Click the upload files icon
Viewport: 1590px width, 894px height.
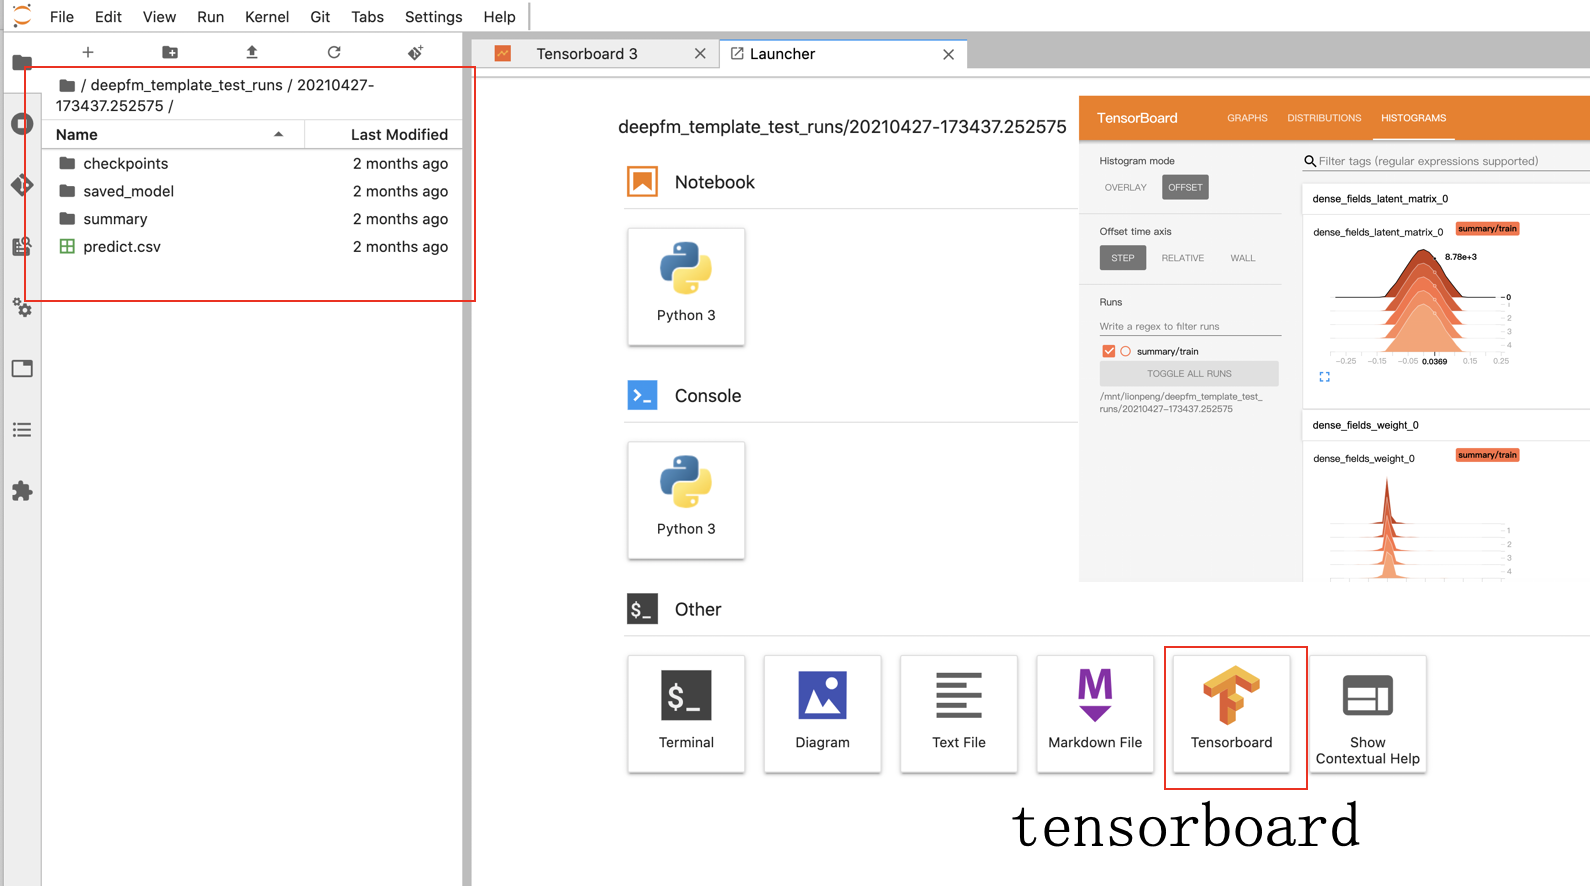tap(252, 52)
